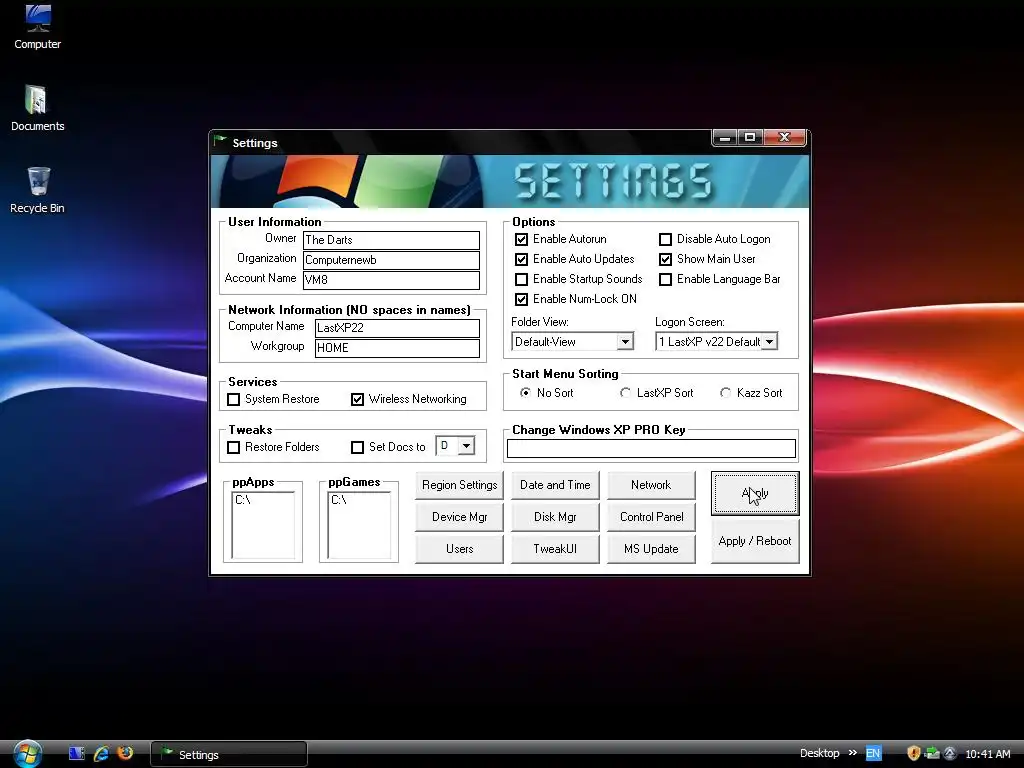Enable Language Bar checkbox
The image size is (1024, 768).
(x=665, y=280)
